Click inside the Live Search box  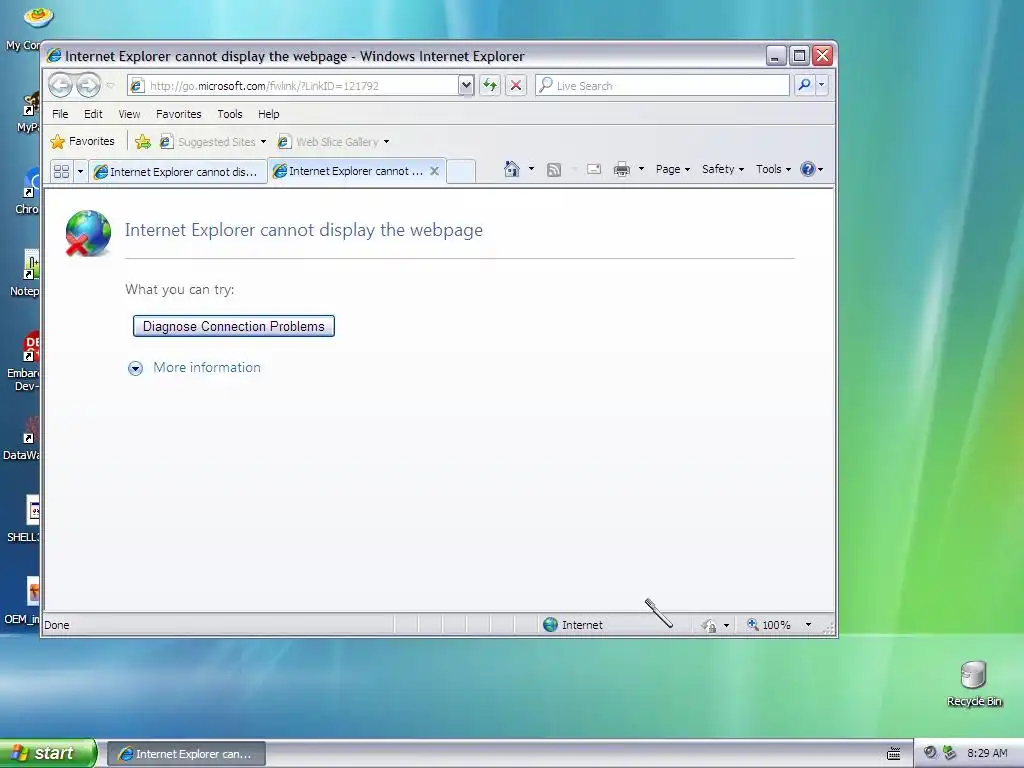click(x=662, y=86)
